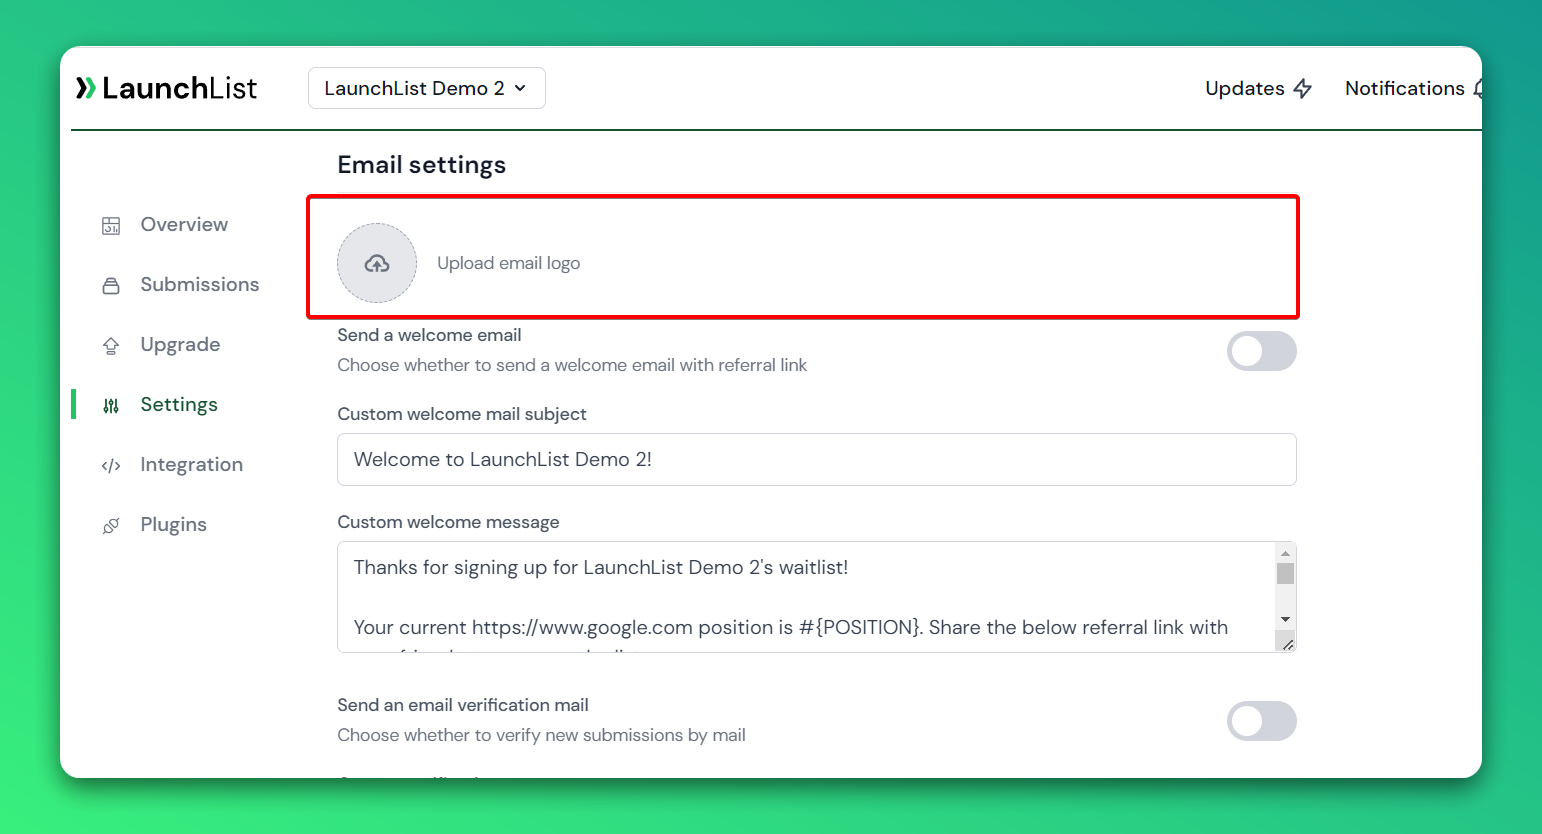1542x834 pixels.
Task: Click the Upgrade arrow icon
Action: [111, 346]
